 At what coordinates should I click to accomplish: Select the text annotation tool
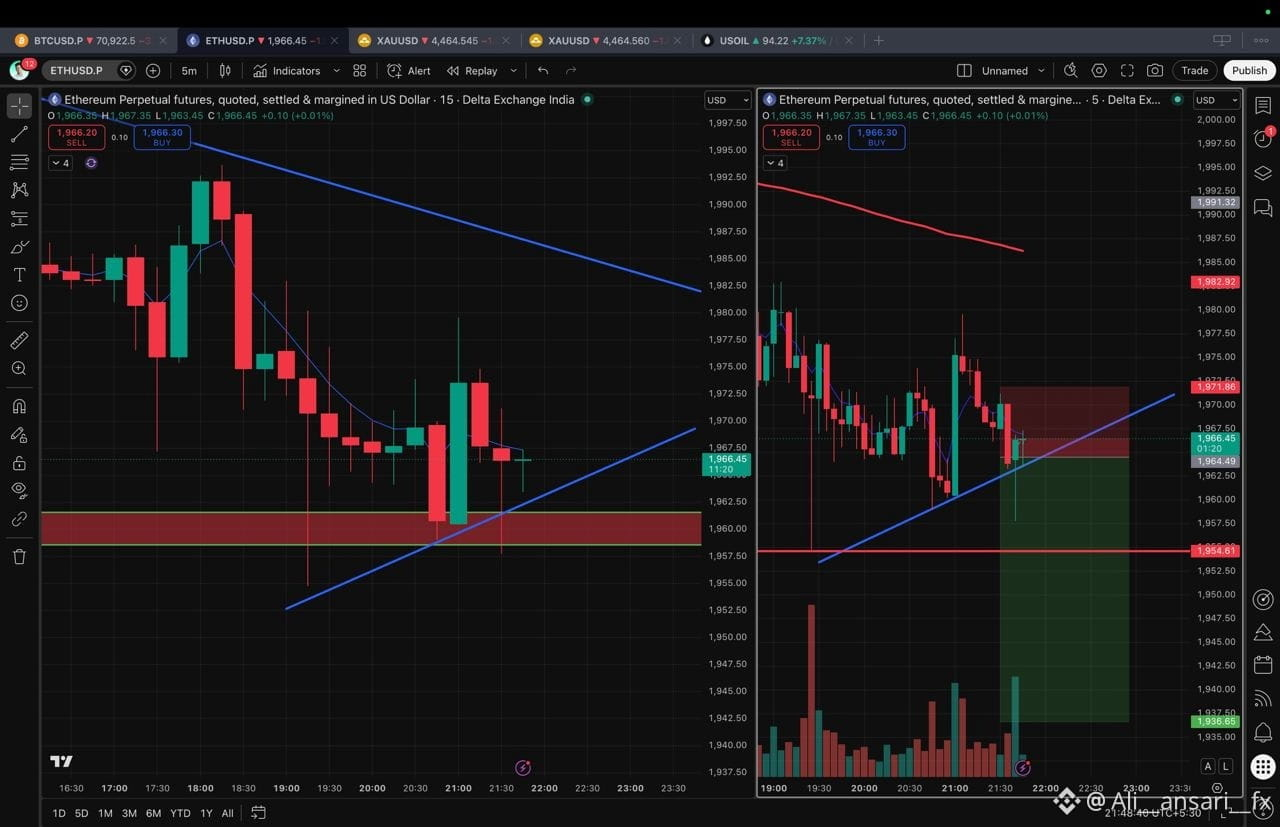click(19, 275)
